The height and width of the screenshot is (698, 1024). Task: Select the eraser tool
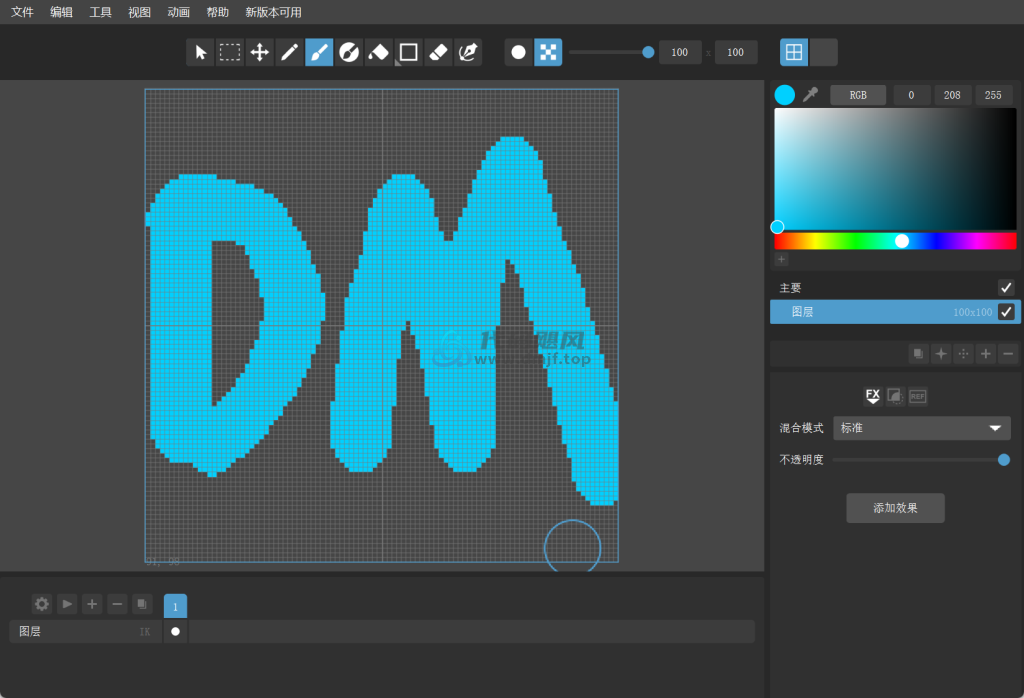(438, 52)
